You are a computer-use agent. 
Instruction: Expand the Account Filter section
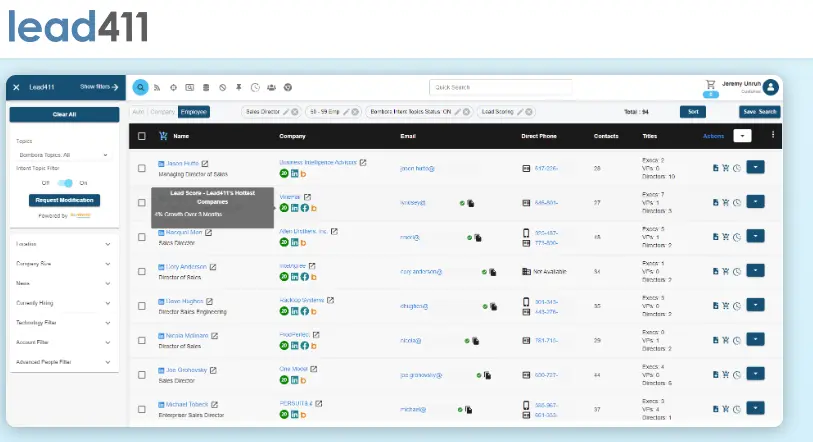[64, 342]
